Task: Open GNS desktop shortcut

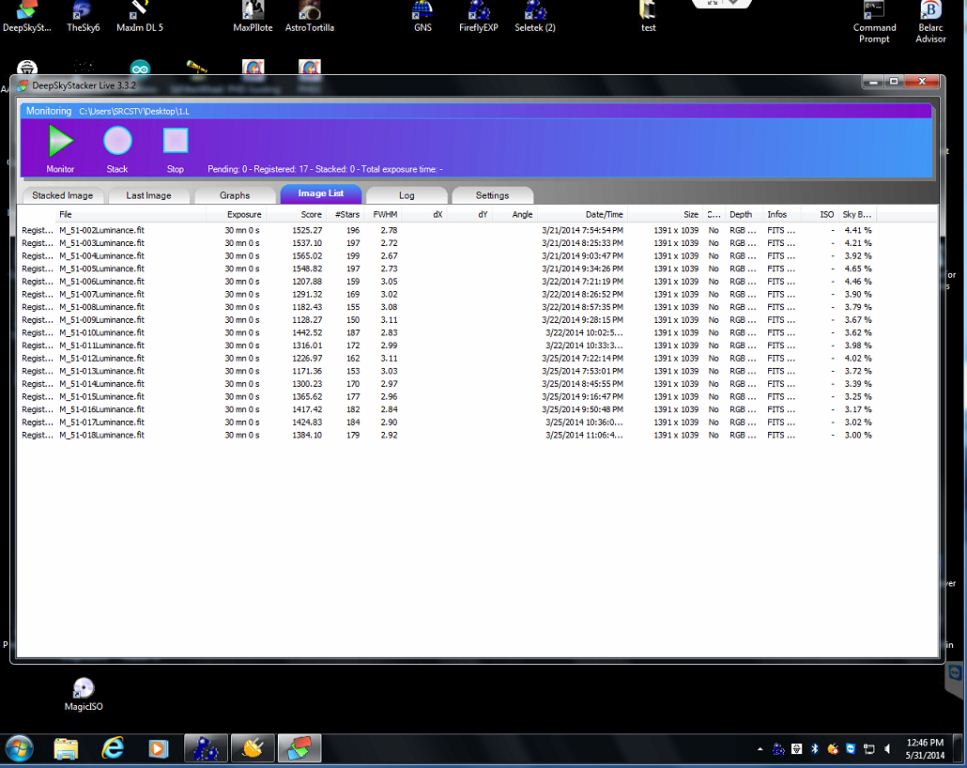Action: pos(422,17)
